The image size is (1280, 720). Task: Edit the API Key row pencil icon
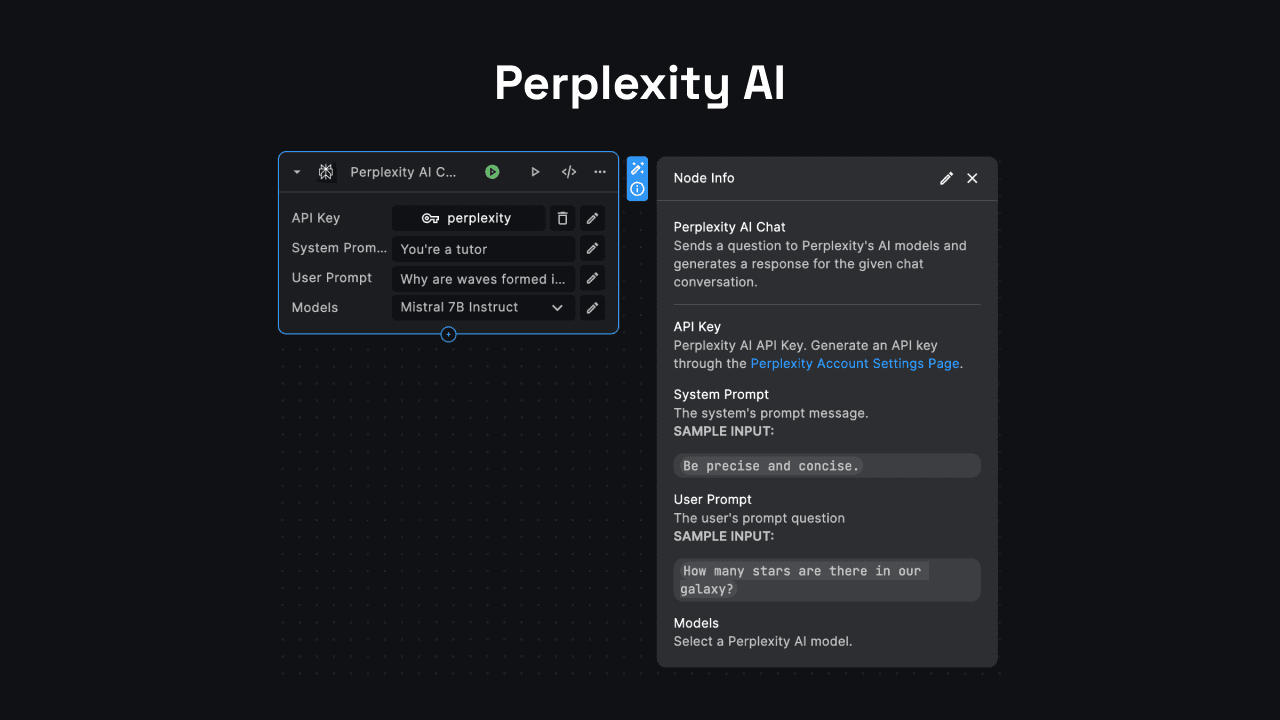(592, 218)
